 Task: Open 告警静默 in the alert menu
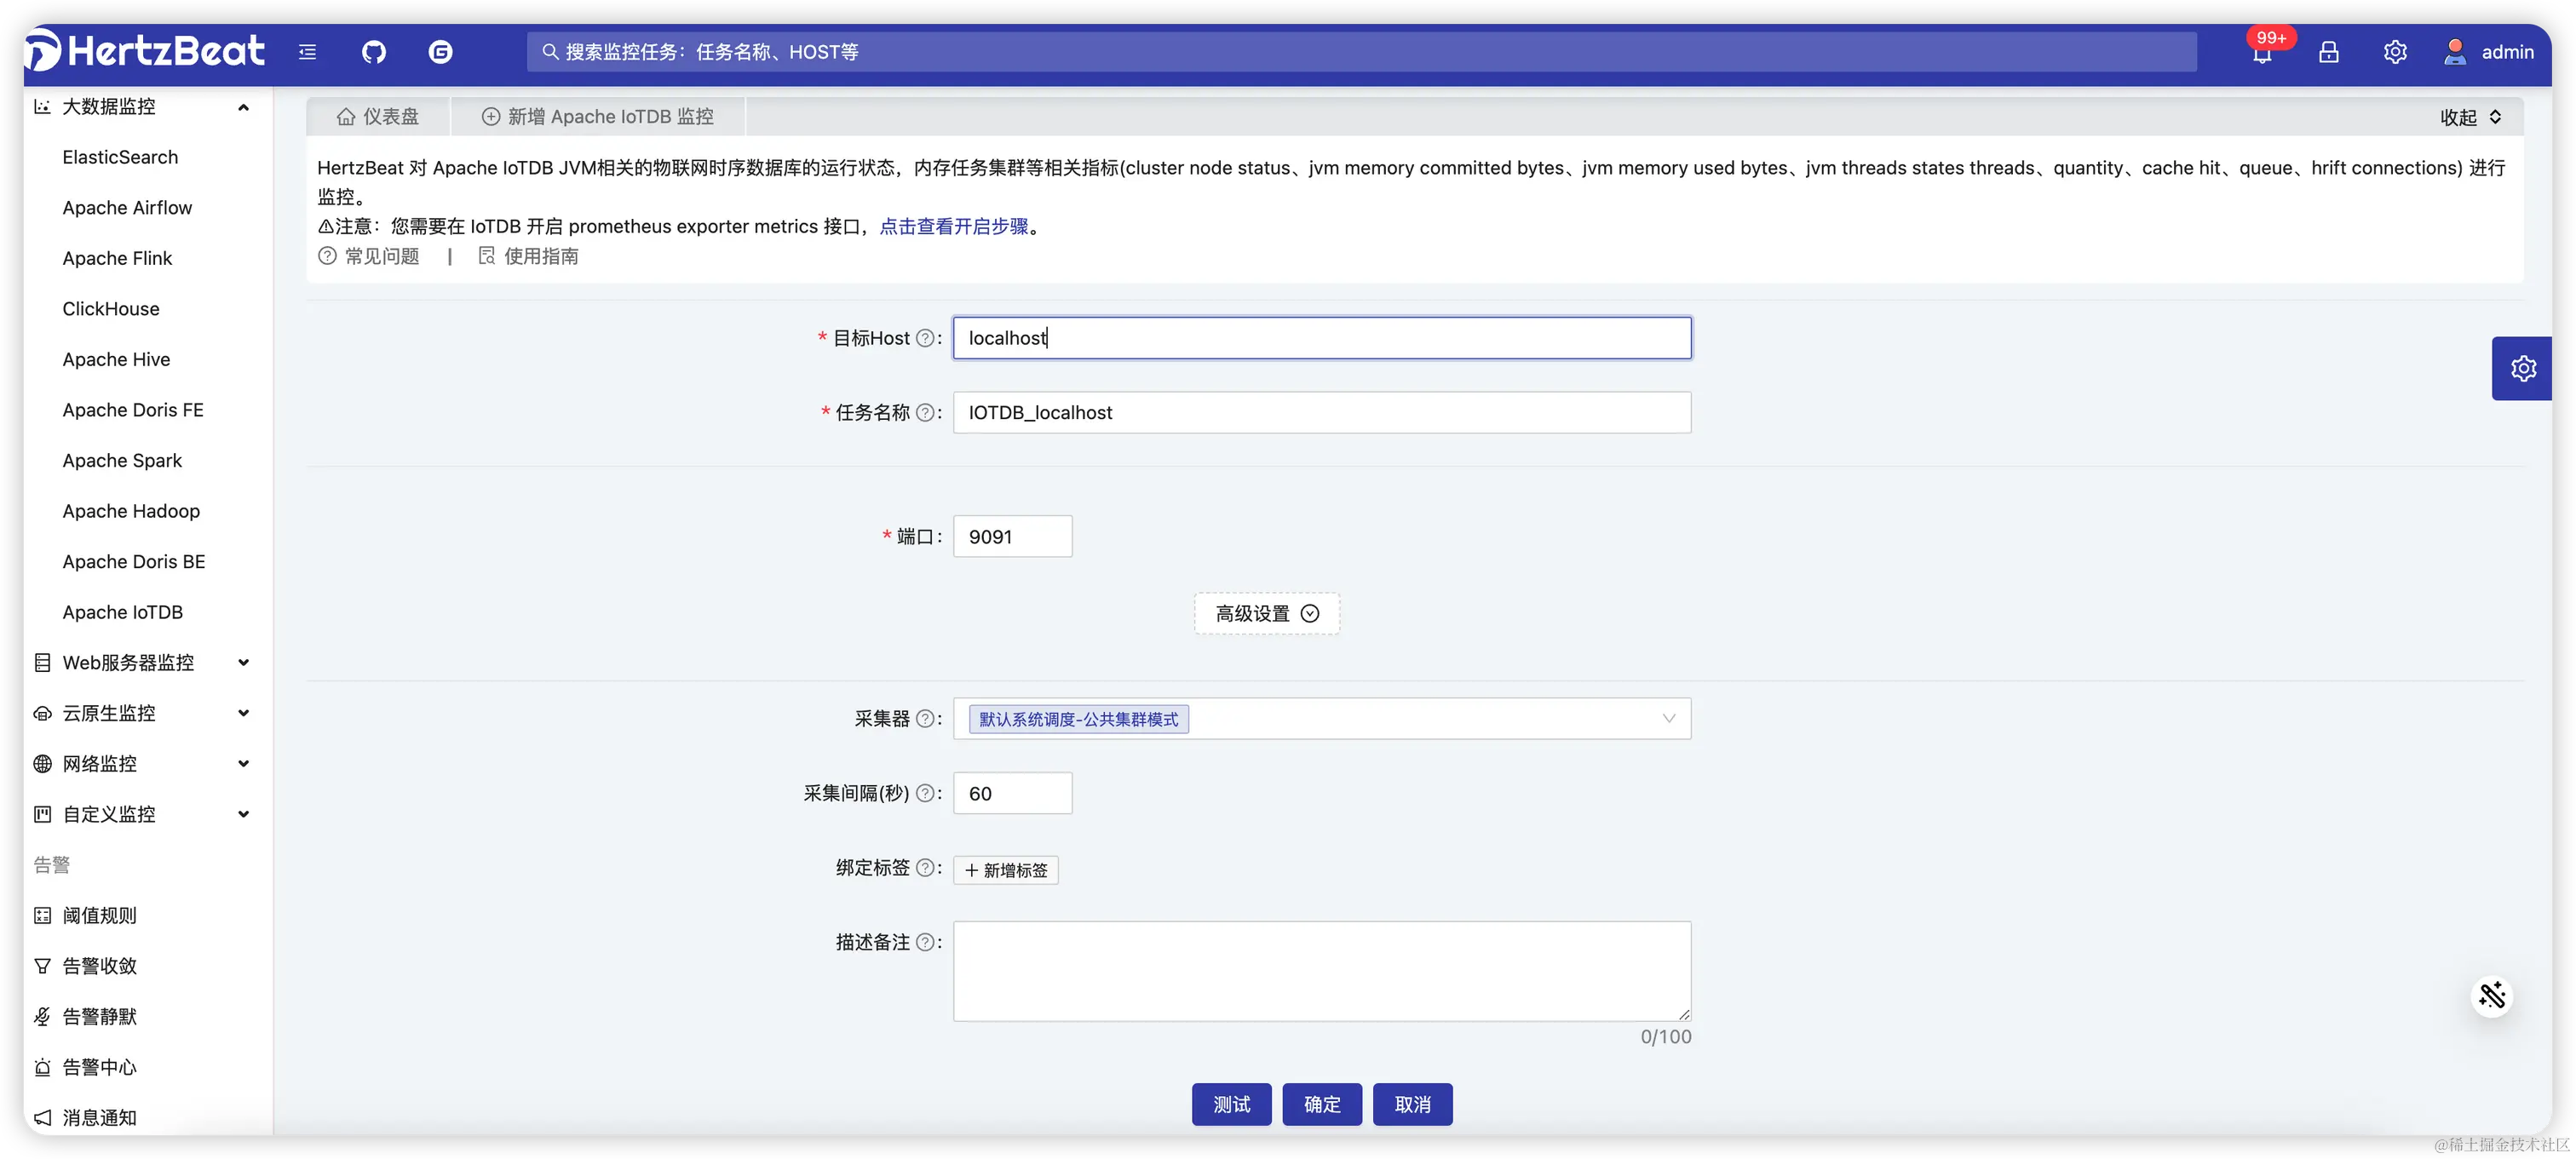pos(99,1016)
